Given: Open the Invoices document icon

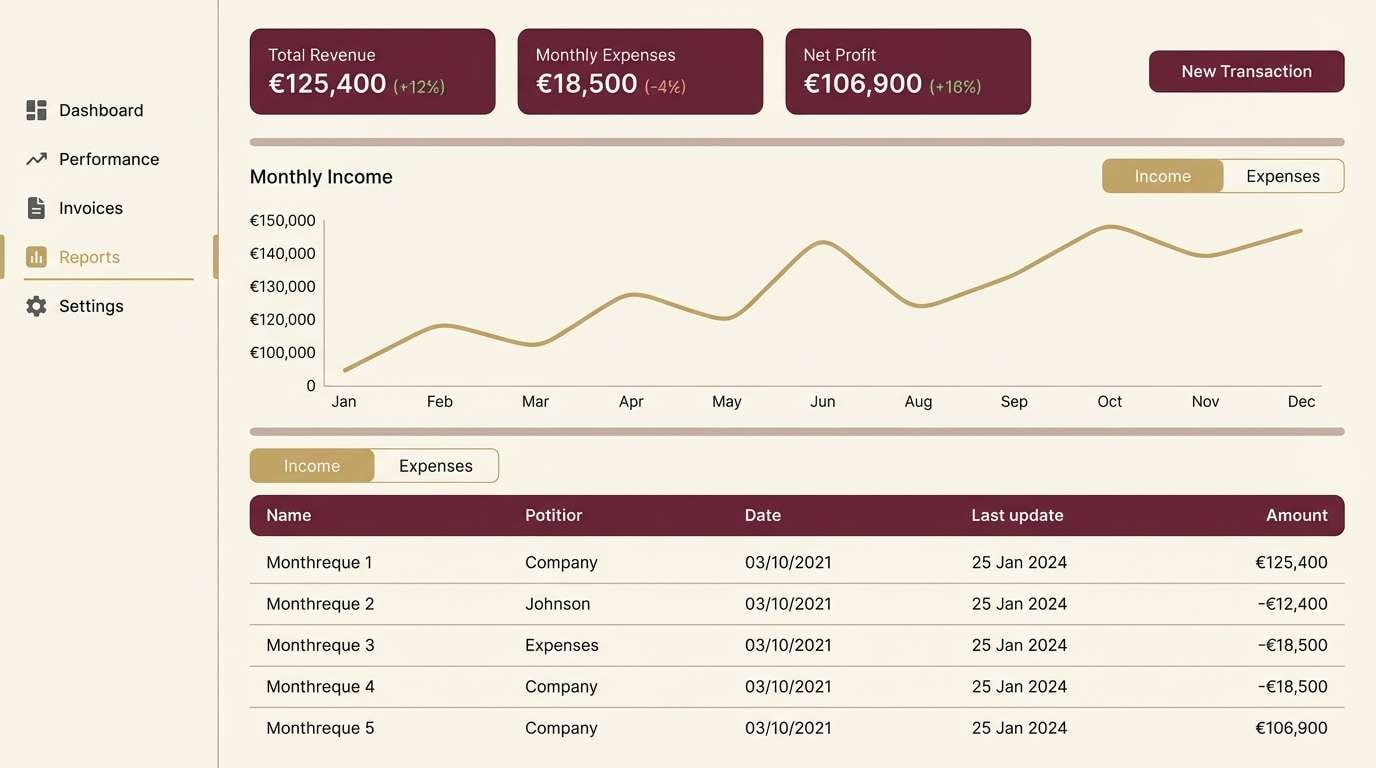Looking at the screenshot, I should [36, 207].
